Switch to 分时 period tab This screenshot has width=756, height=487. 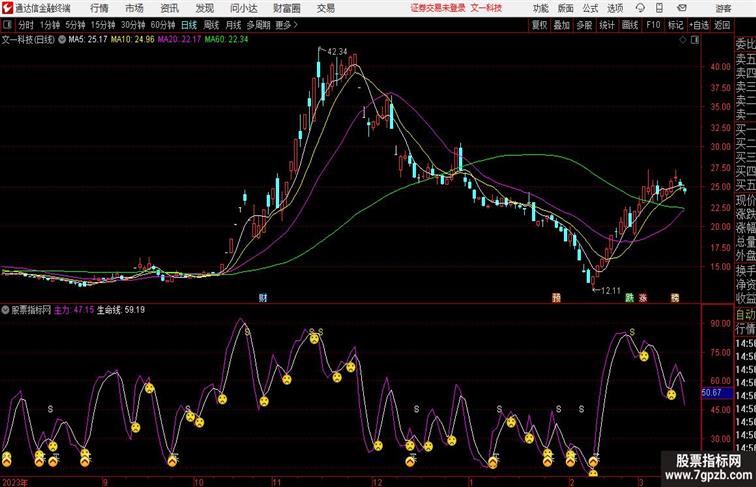(x=26, y=25)
